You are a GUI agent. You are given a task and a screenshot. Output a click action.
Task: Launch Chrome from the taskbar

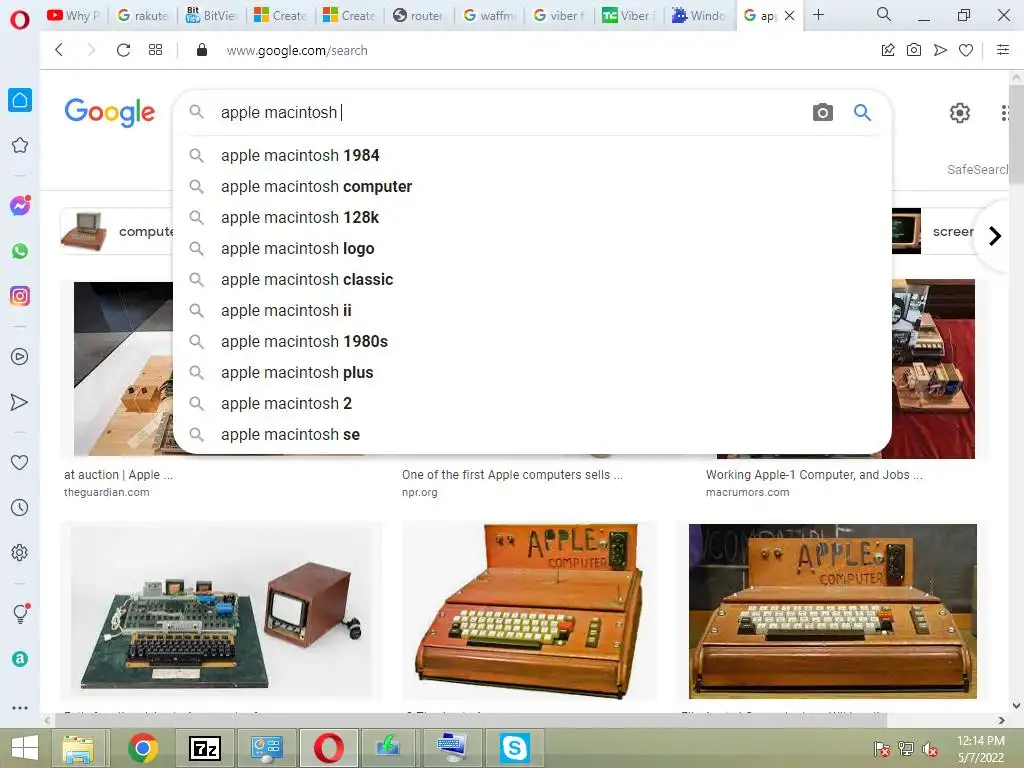143,748
